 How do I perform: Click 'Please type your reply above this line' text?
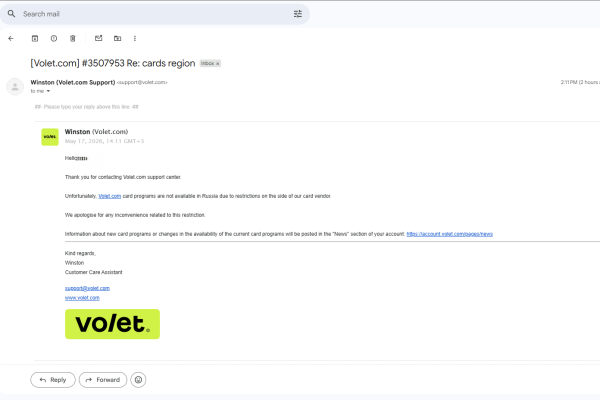pyautogui.click(x=86, y=107)
